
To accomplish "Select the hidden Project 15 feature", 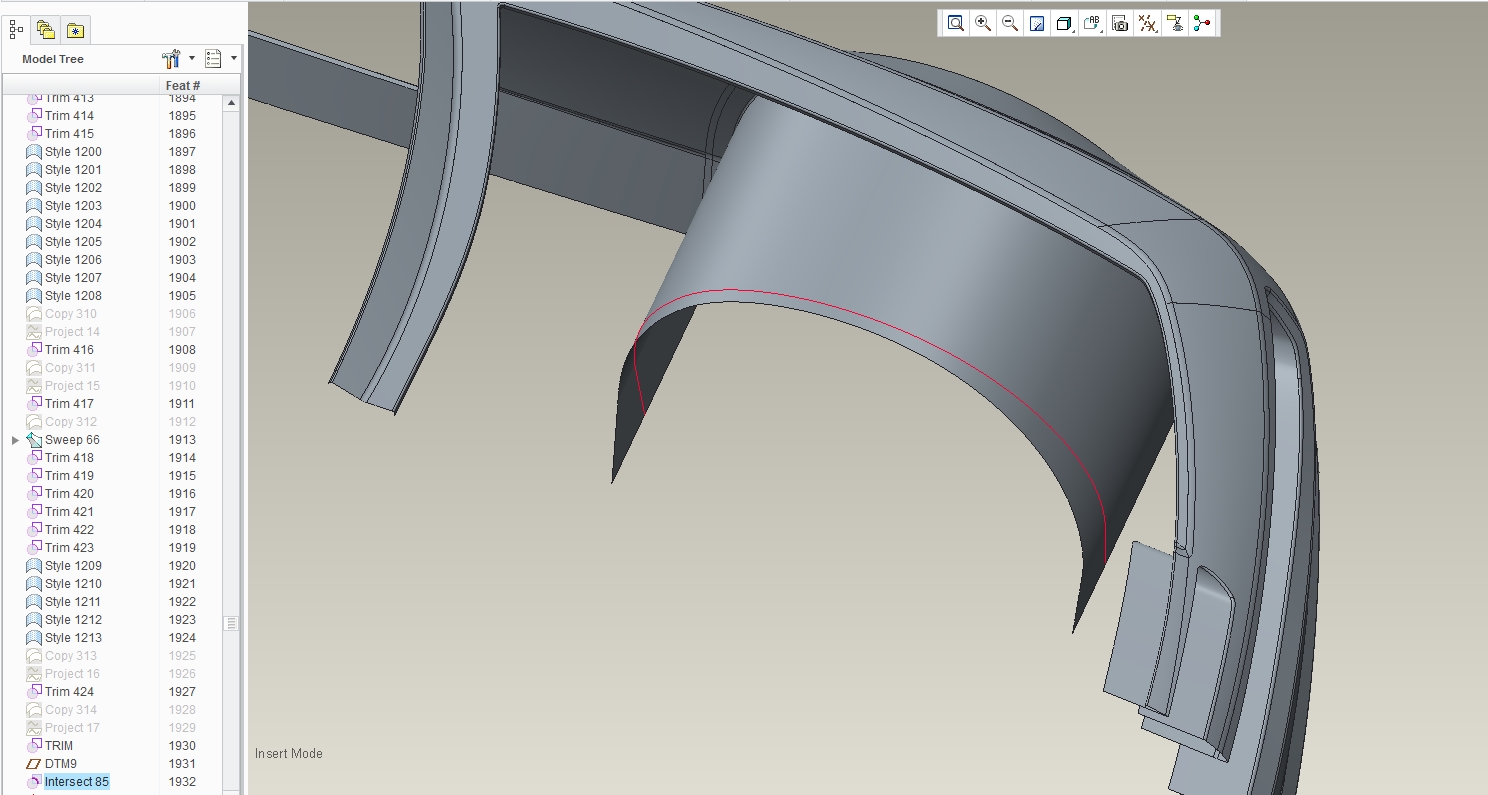I will click(x=72, y=386).
